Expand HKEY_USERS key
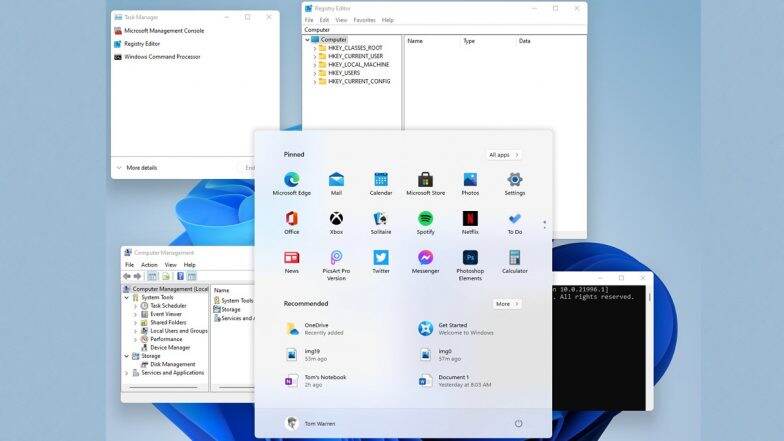Screen dimensions: 784x441 click(314, 73)
